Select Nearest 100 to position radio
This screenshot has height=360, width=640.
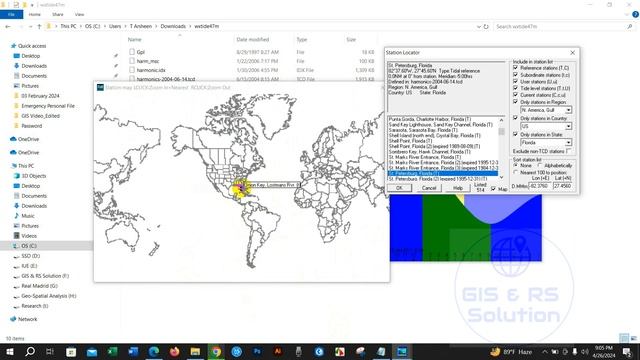coord(516,172)
